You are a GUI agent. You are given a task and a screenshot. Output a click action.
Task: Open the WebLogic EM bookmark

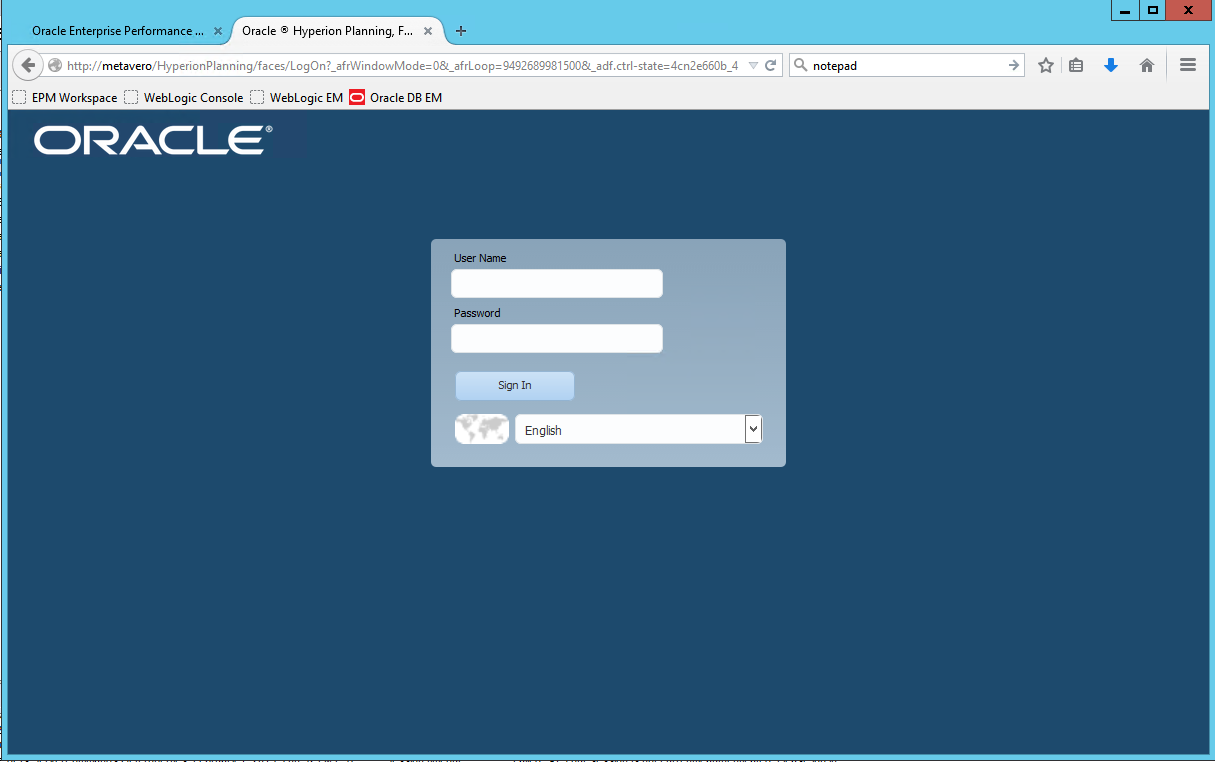pos(297,97)
